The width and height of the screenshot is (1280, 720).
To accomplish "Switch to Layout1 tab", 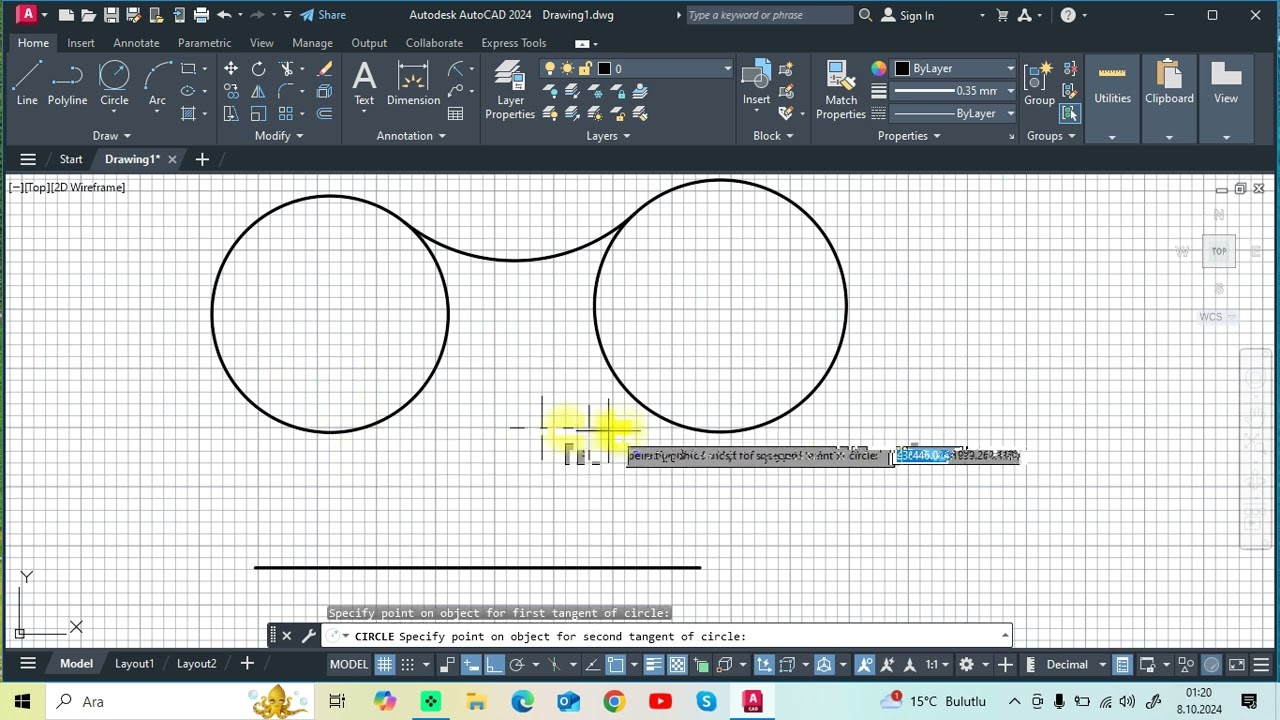I will tap(134, 664).
